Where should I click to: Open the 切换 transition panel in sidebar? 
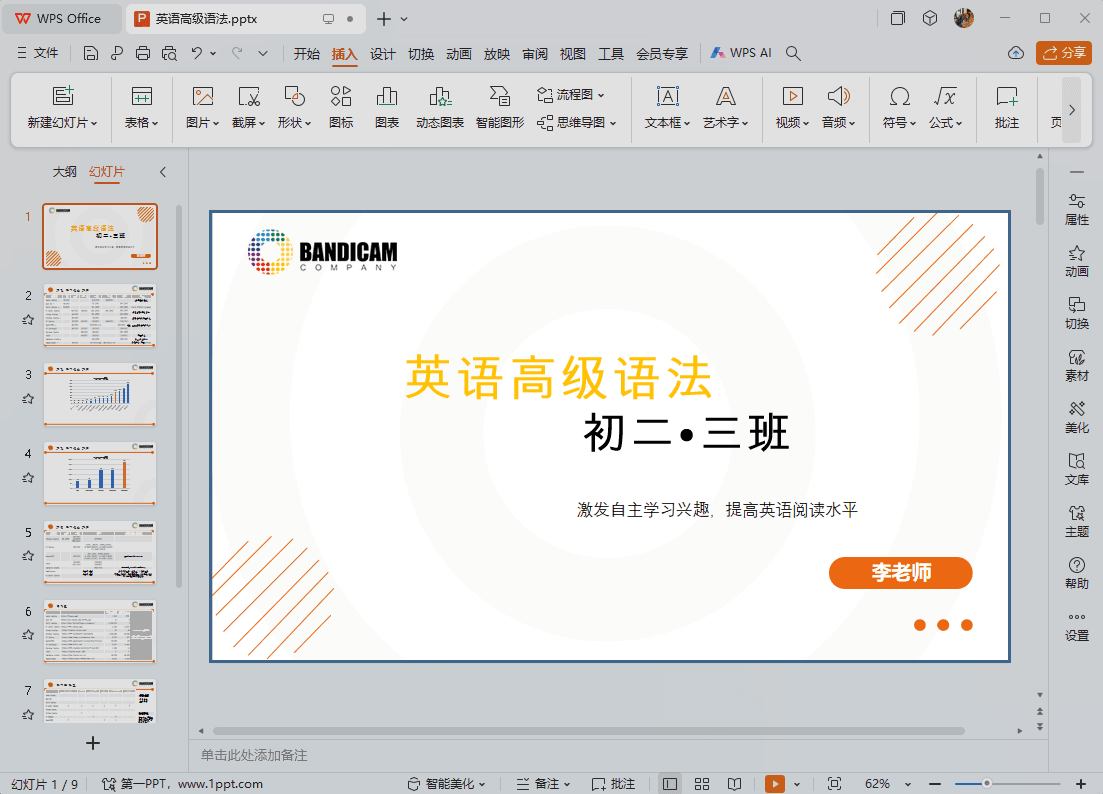coord(1077,314)
